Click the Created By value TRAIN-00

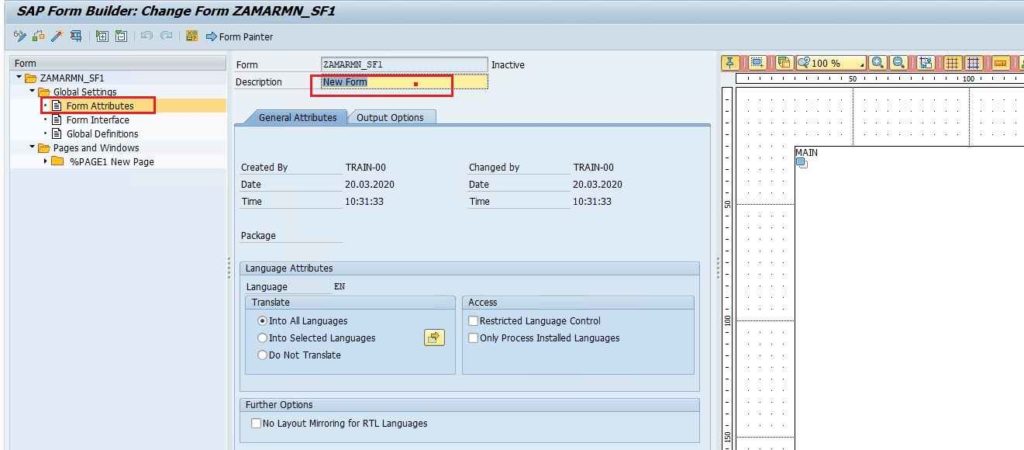coord(366,167)
